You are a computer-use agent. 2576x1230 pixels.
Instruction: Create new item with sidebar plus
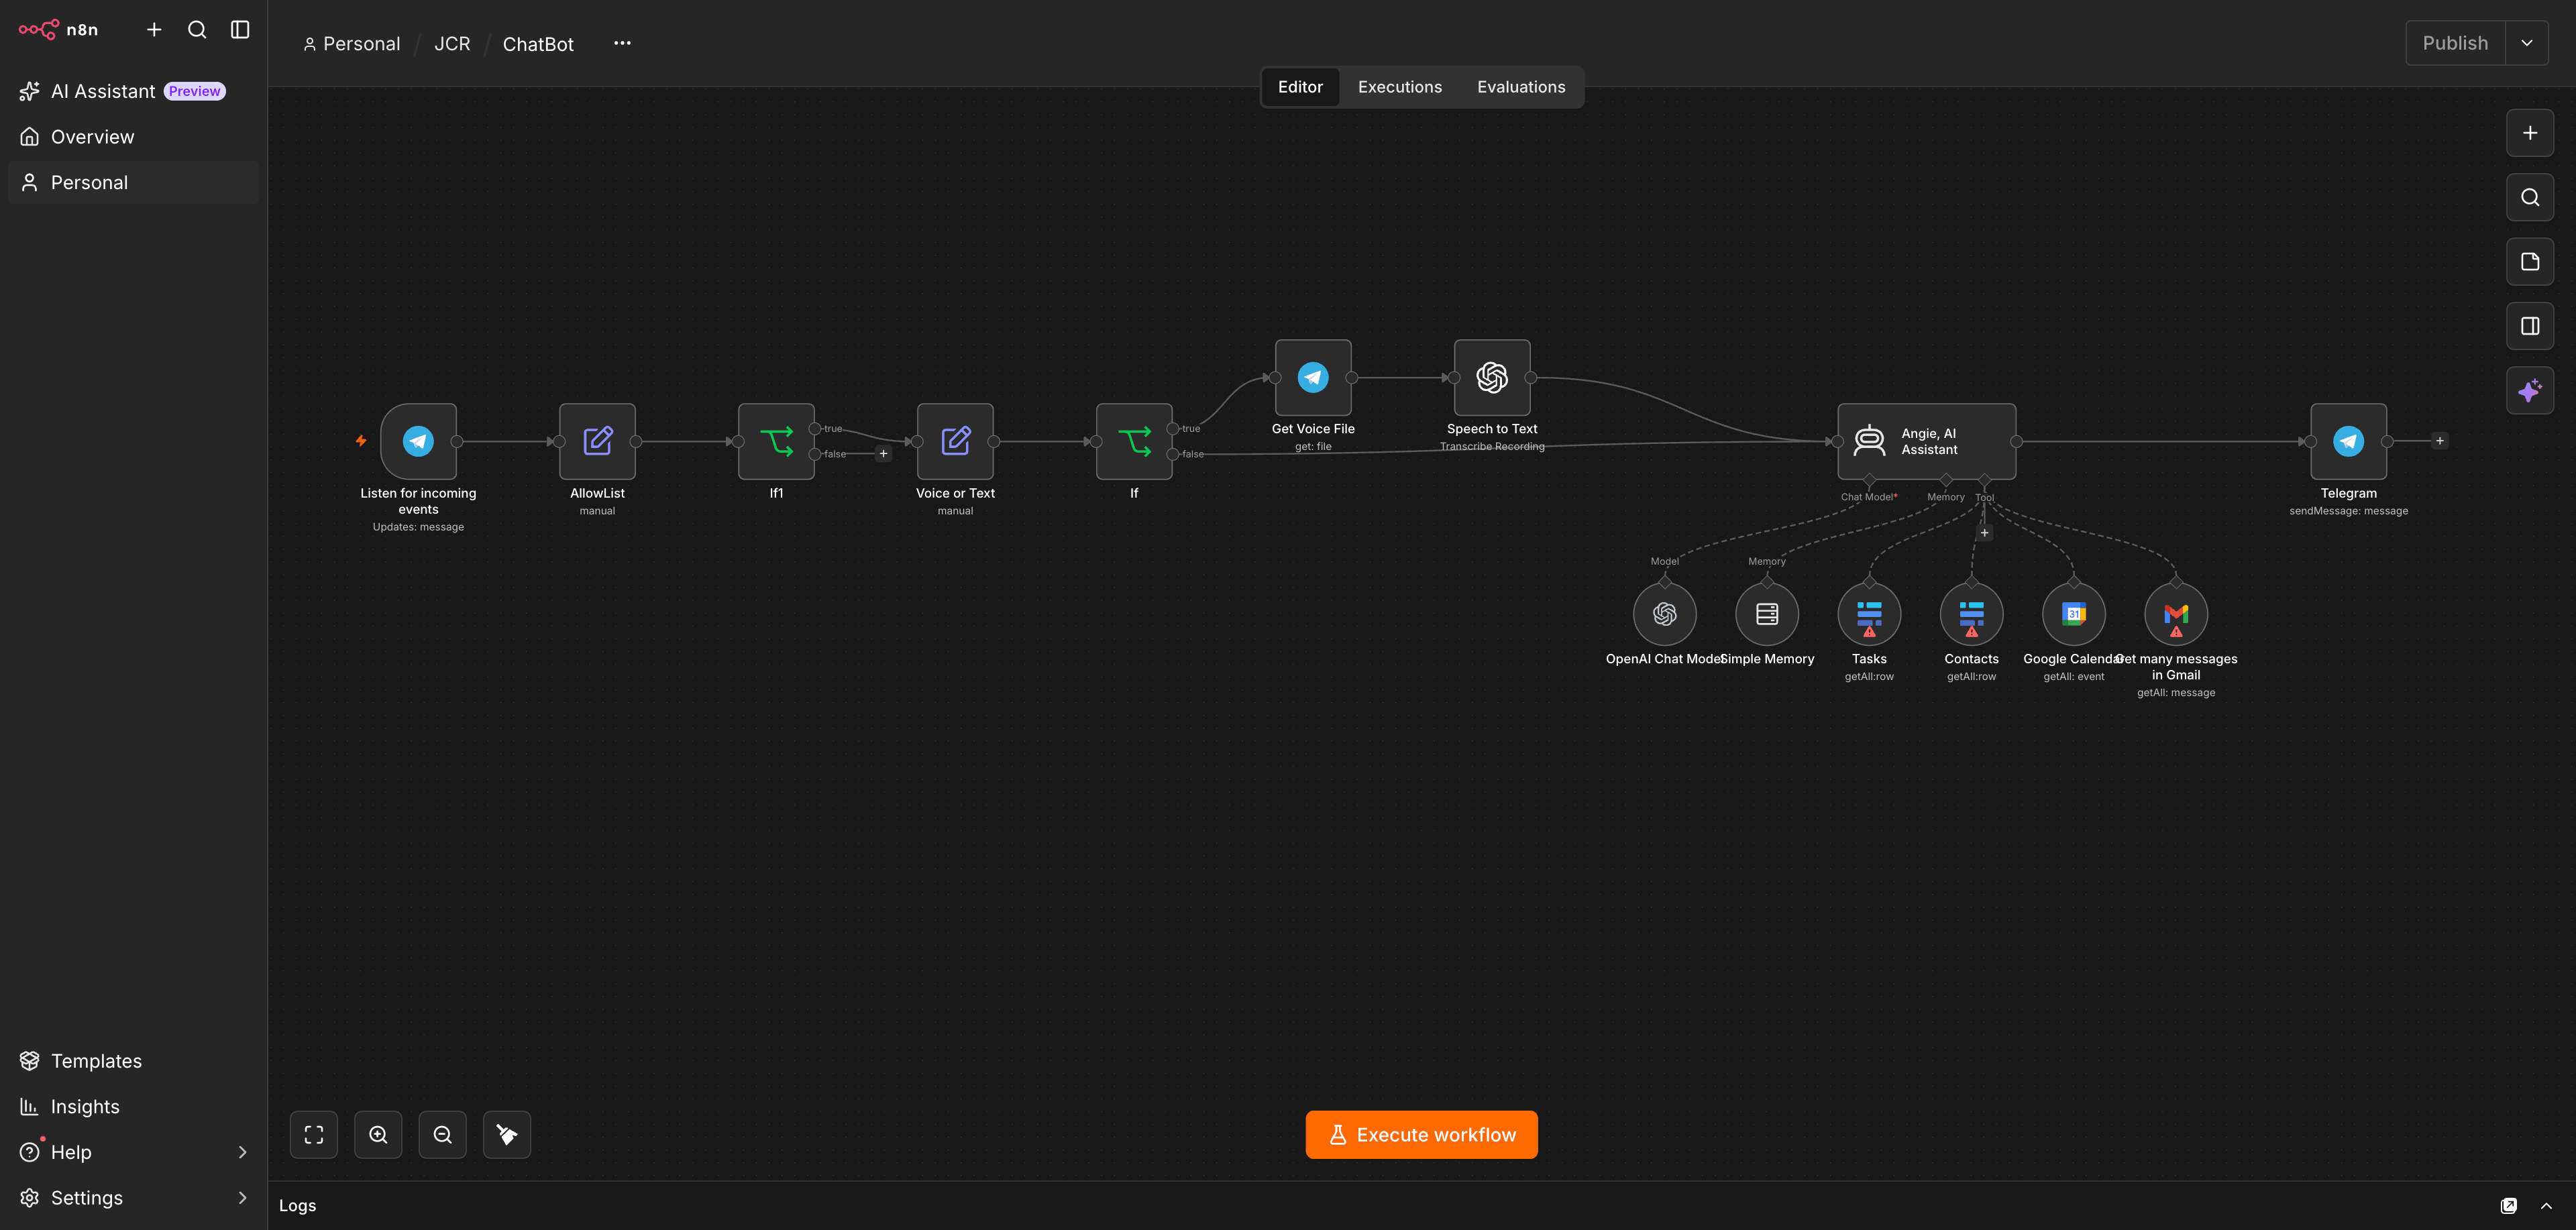(x=154, y=30)
